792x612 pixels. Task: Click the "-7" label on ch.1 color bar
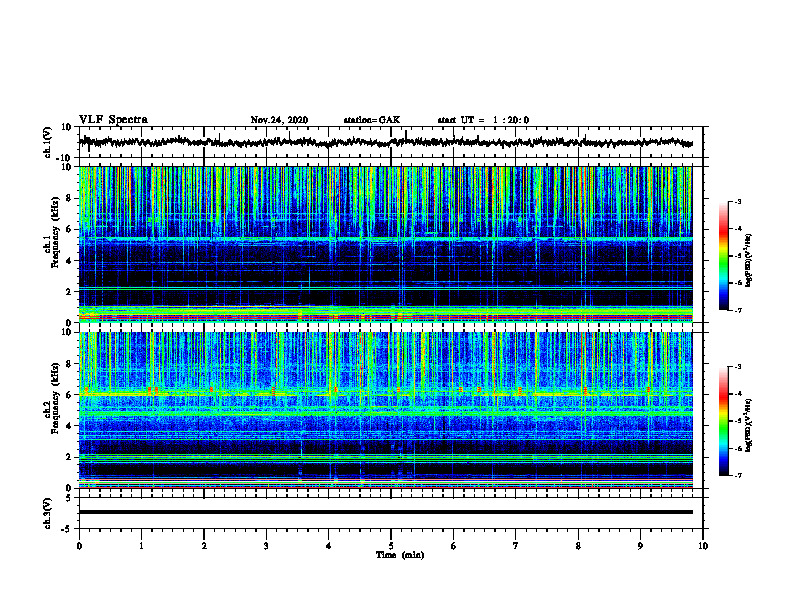738,310
